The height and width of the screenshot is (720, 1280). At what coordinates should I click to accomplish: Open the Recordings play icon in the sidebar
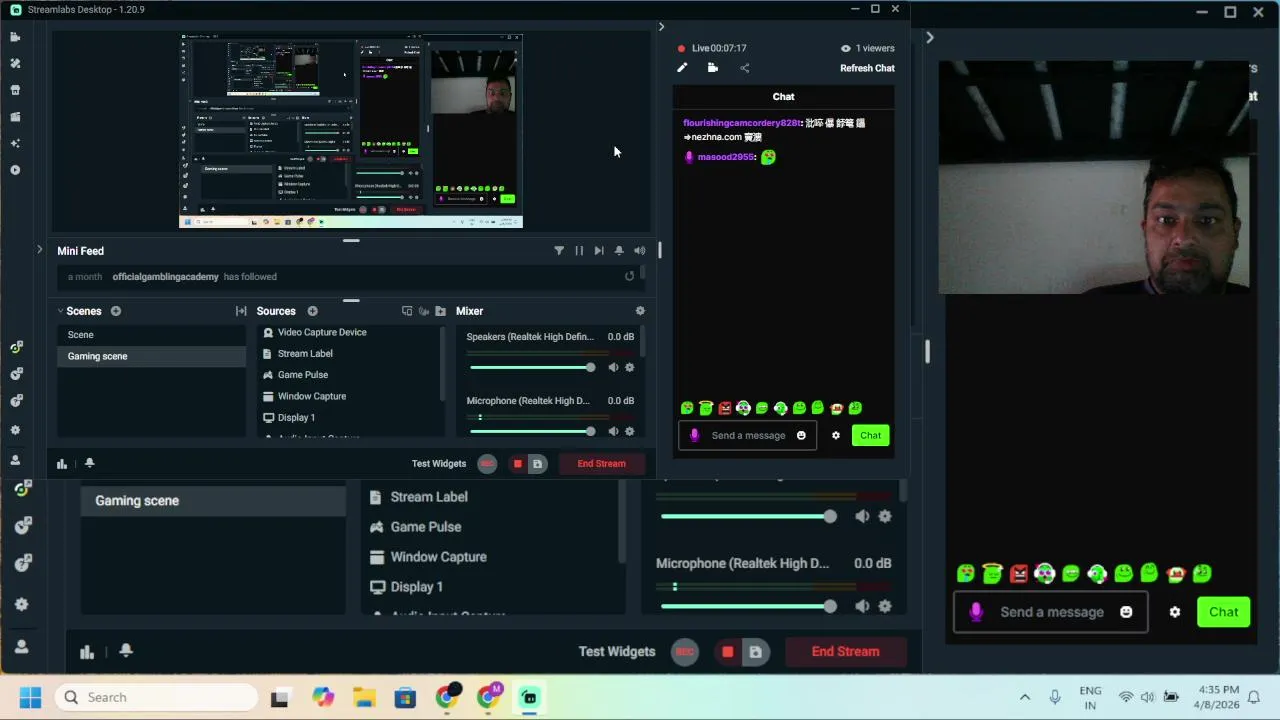(15, 170)
